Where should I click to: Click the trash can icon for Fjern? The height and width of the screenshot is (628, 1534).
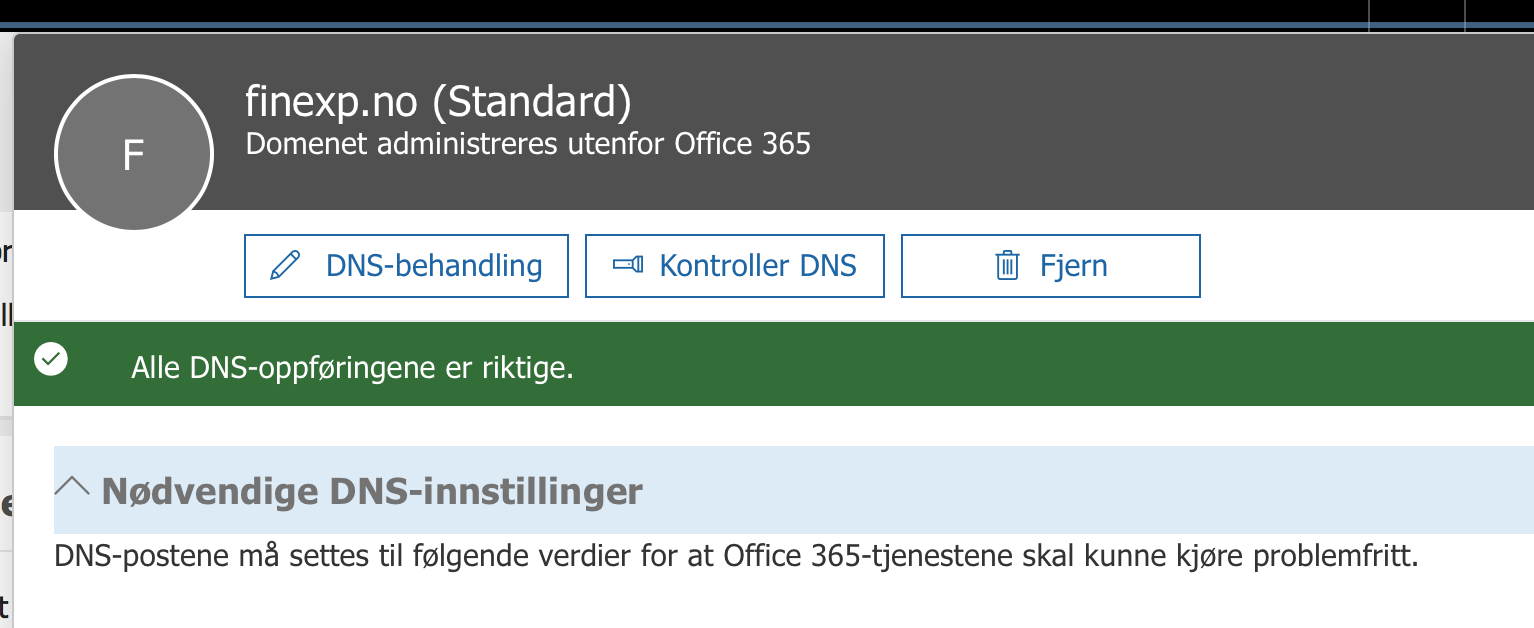1006,266
